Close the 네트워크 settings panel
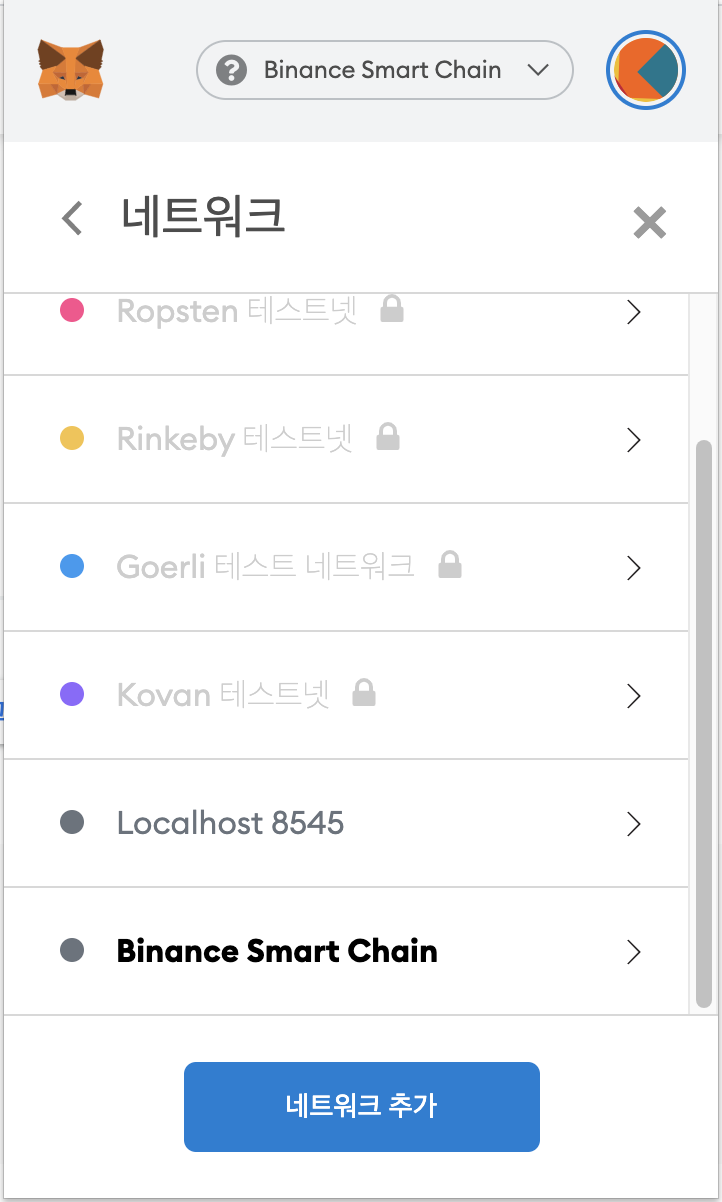Image resolution: width=722 pixels, height=1202 pixels. click(x=650, y=222)
